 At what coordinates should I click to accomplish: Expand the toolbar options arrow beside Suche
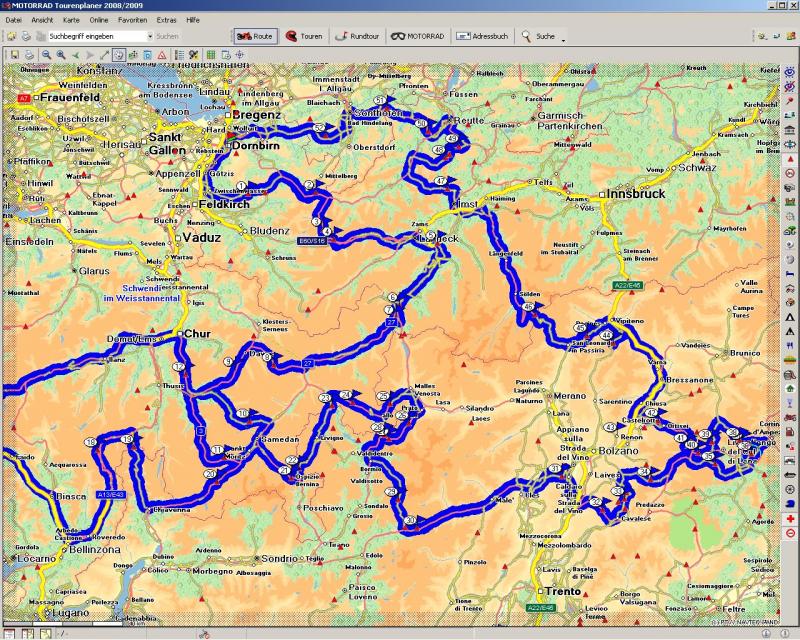pos(563,39)
